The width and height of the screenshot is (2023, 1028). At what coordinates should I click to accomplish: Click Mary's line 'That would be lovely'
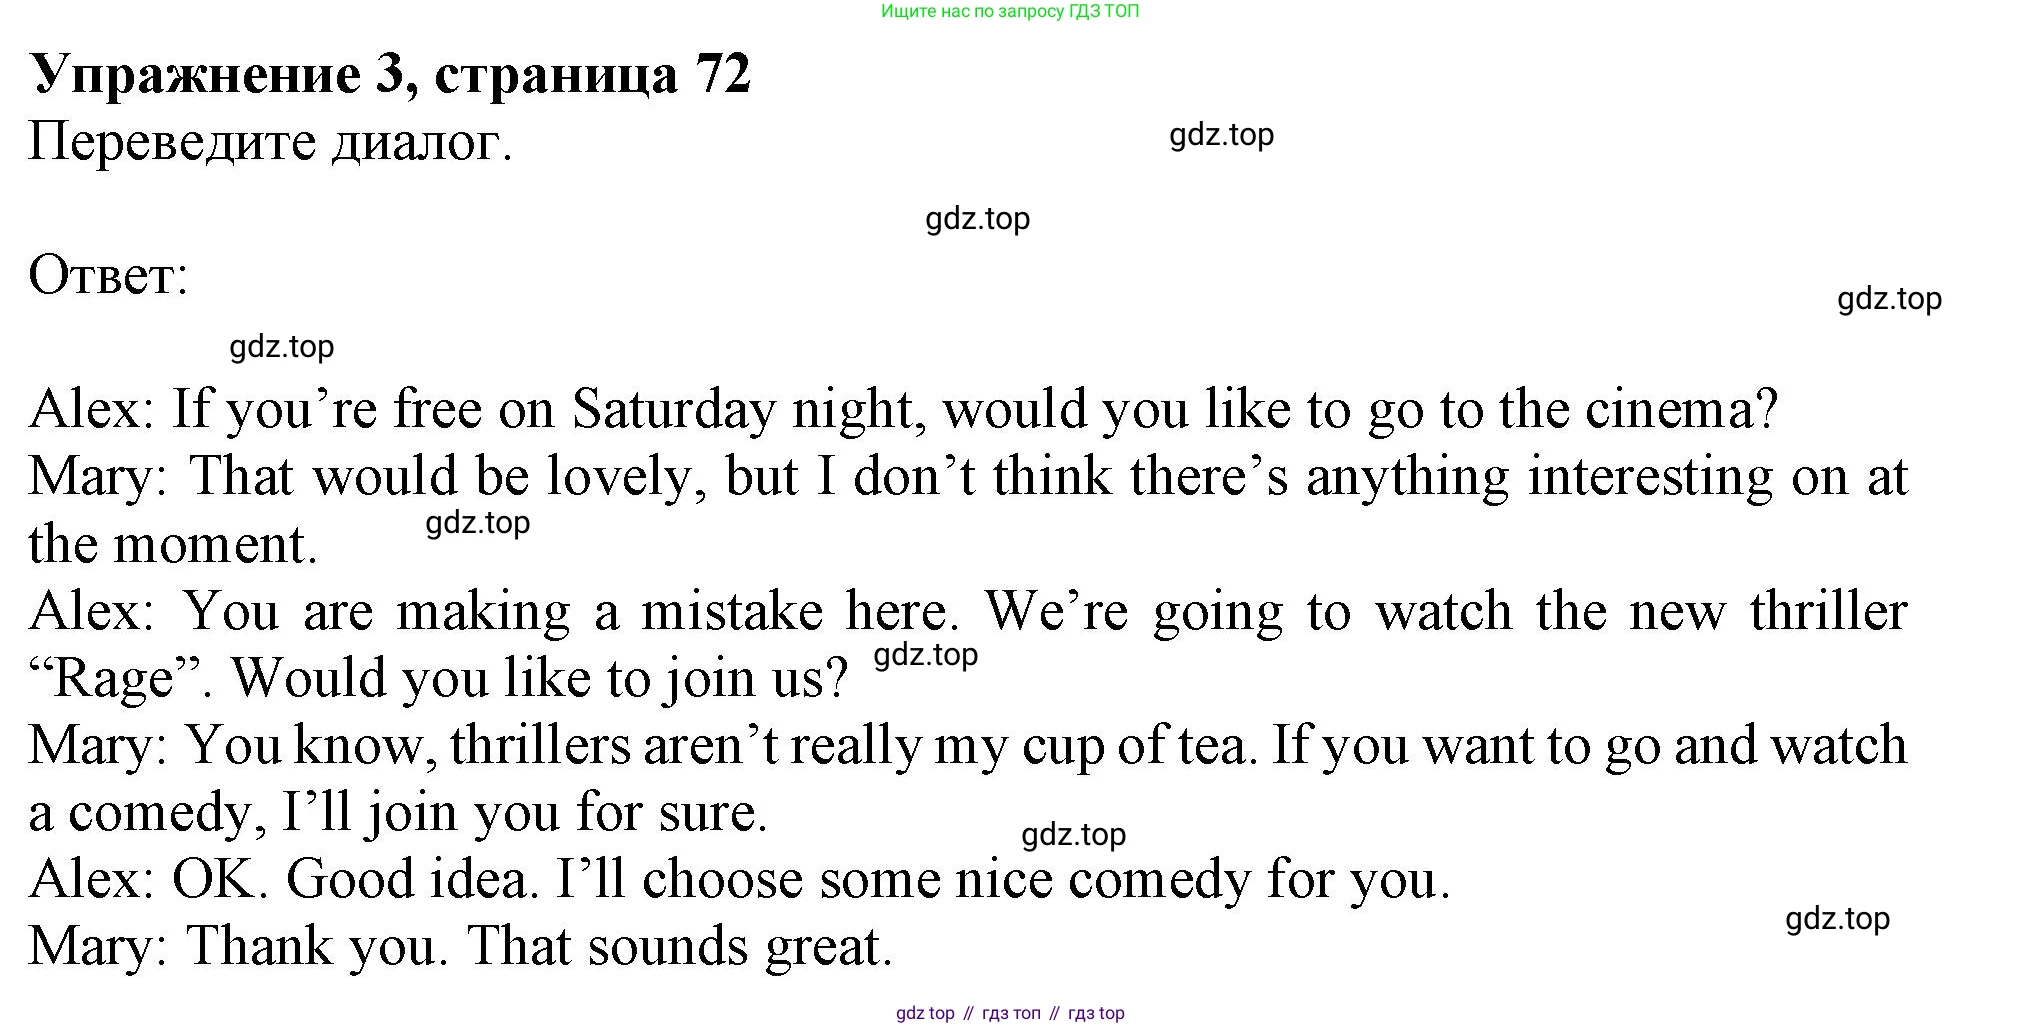(x=968, y=477)
